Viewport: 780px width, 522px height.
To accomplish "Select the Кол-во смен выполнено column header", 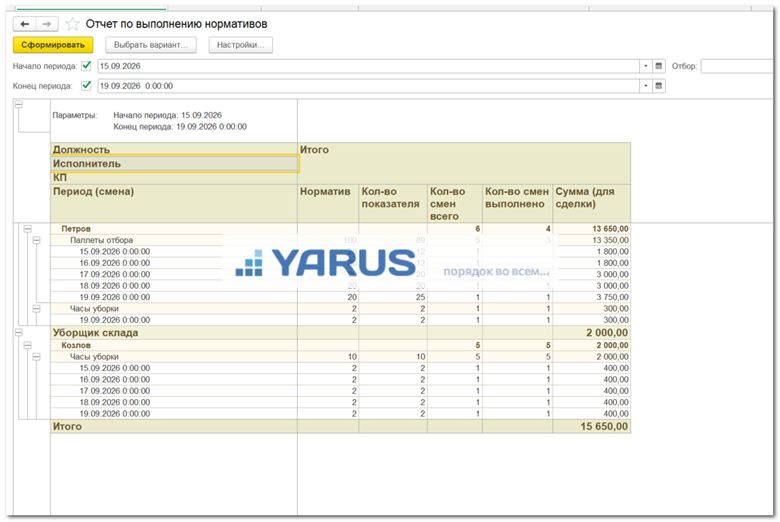I will (x=517, y=204).
